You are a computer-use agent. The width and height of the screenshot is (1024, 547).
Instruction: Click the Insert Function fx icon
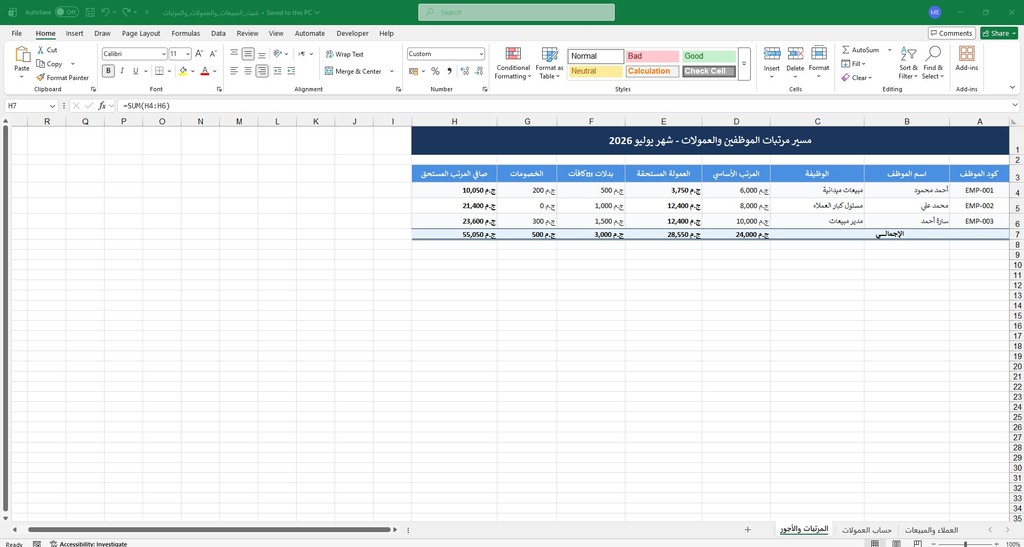102,105
